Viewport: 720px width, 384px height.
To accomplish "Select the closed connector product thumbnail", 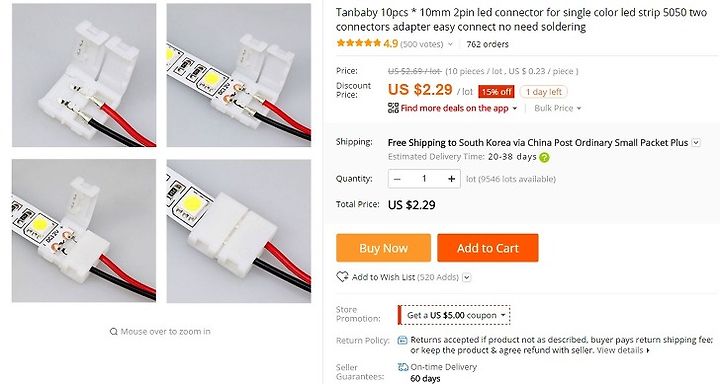I will coord(239,231).
